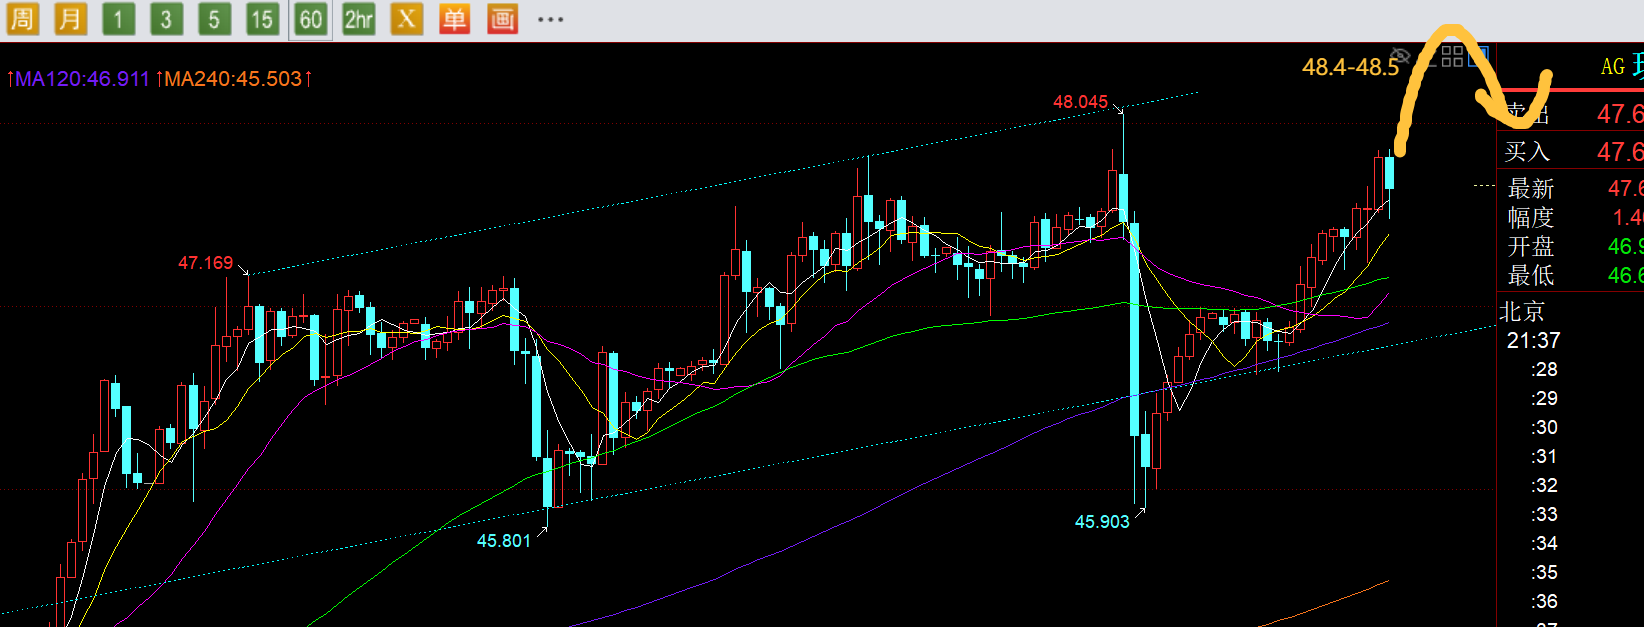Viewport: 1644px width, 627px height.
Task: Select the 1-minute timeframe button
Action: click(x=118, y=19)
